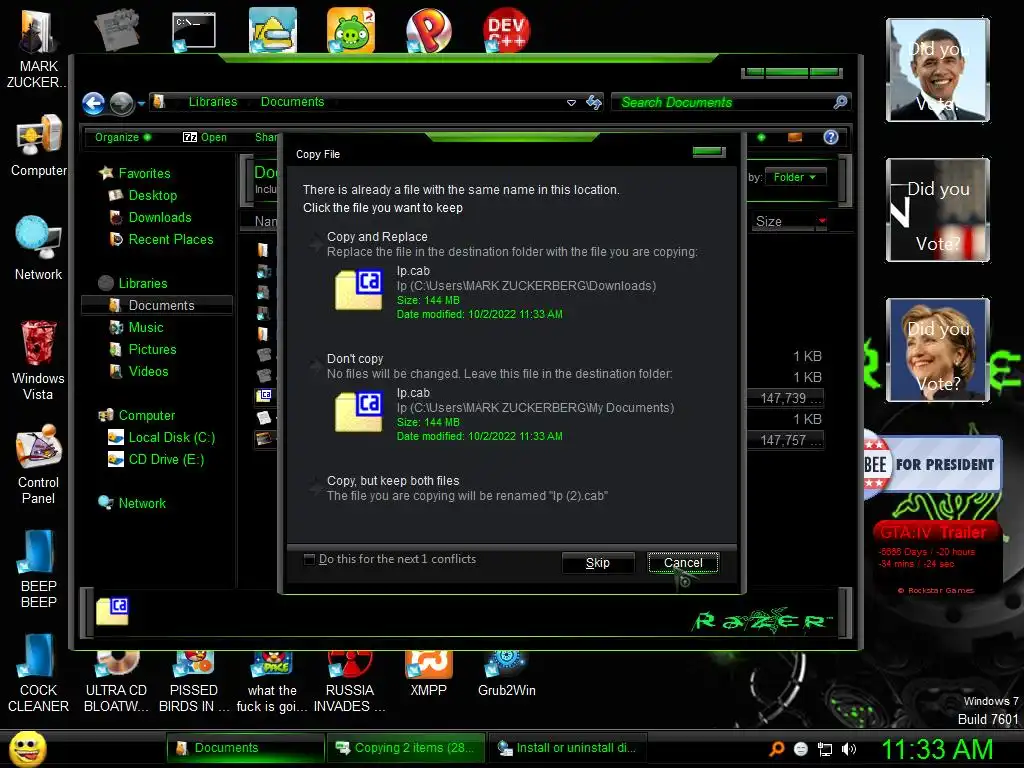Choose Copy, but keep both files
Screen dimensions: 1024x768
click(511, 488)
